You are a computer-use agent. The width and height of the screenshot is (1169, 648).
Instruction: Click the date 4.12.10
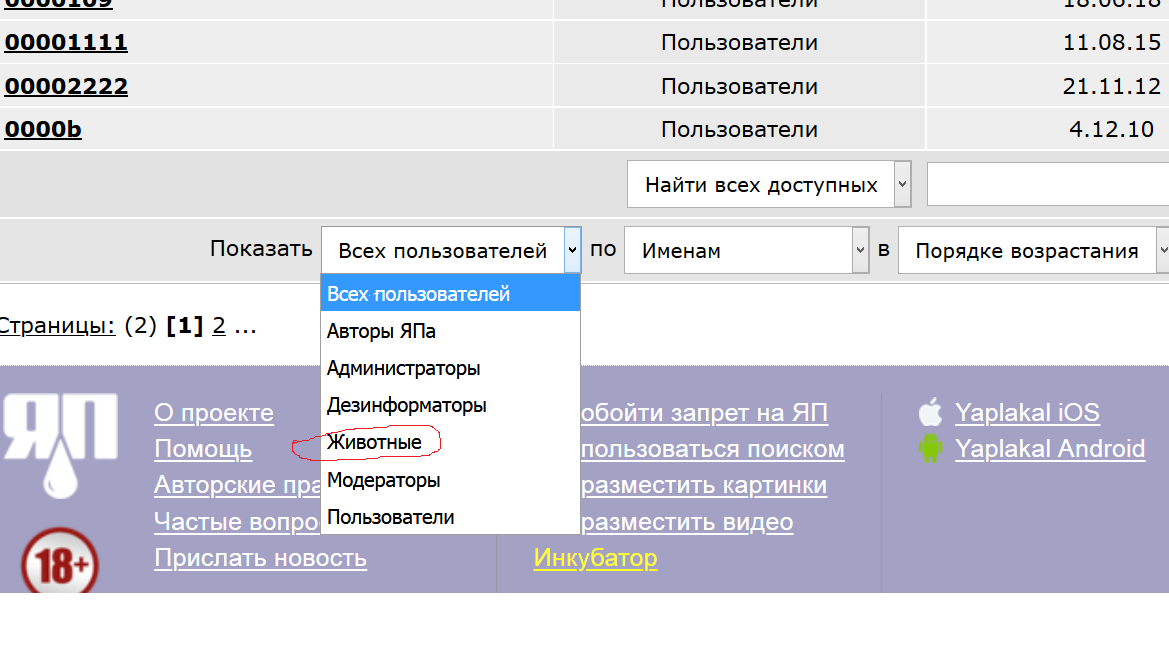[1112, 130]
